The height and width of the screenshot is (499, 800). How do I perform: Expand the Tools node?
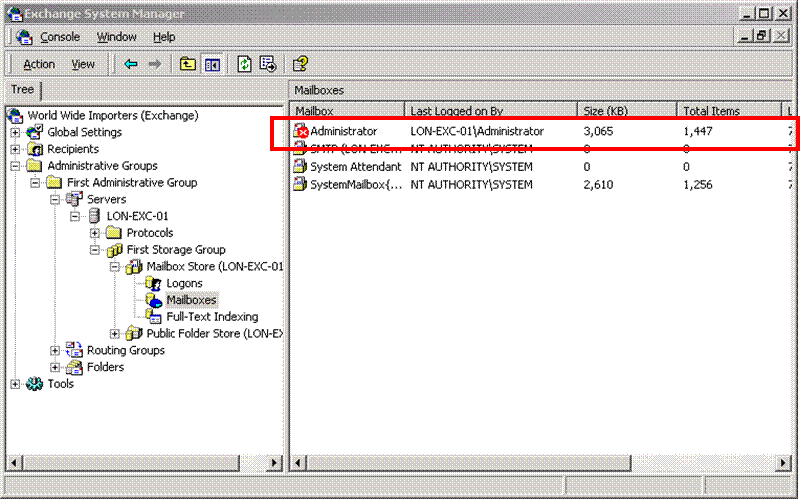click(x=15, y=384)
